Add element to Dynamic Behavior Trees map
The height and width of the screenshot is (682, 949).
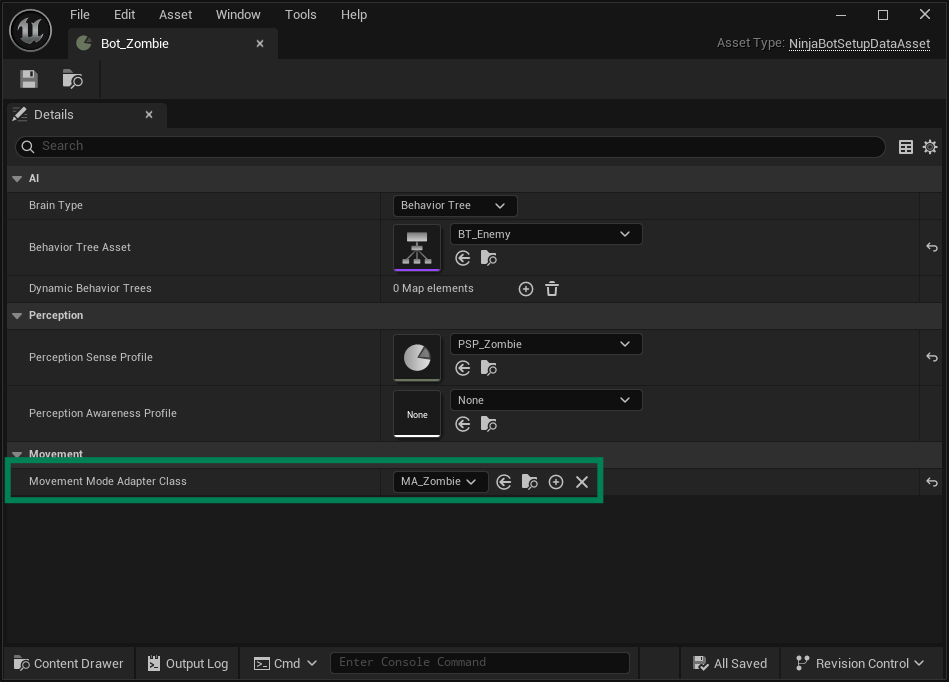525,289
